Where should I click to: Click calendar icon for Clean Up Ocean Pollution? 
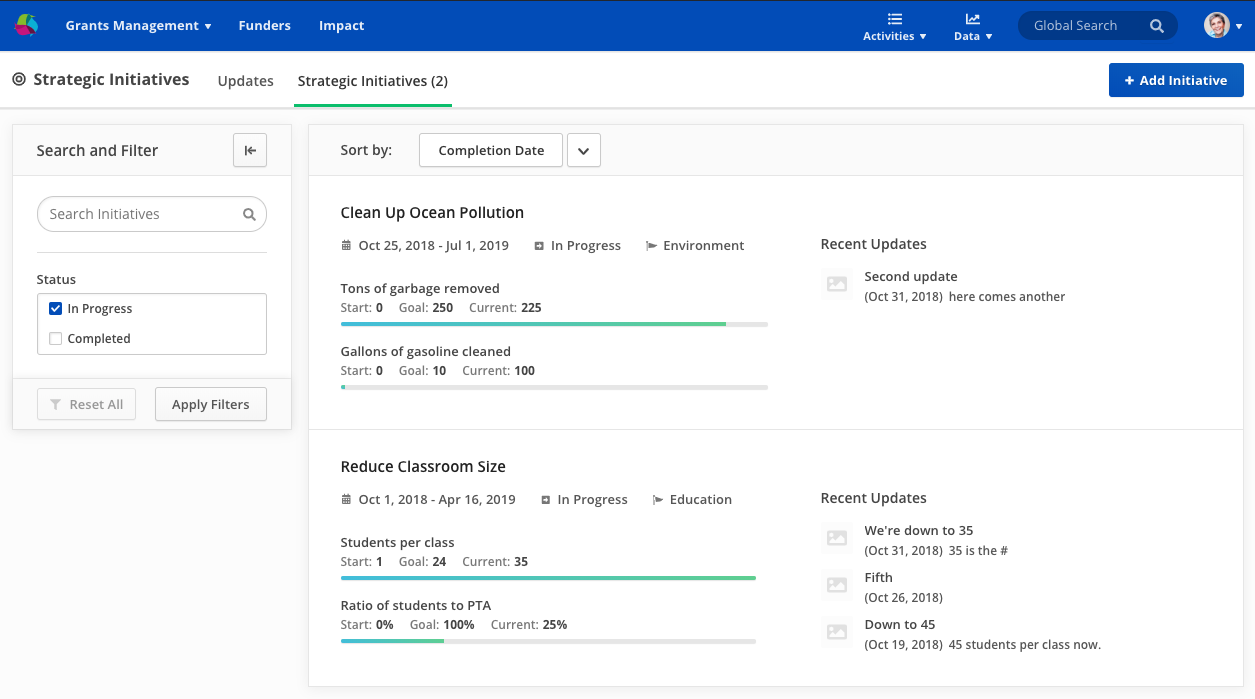click(x=346, y=245)
